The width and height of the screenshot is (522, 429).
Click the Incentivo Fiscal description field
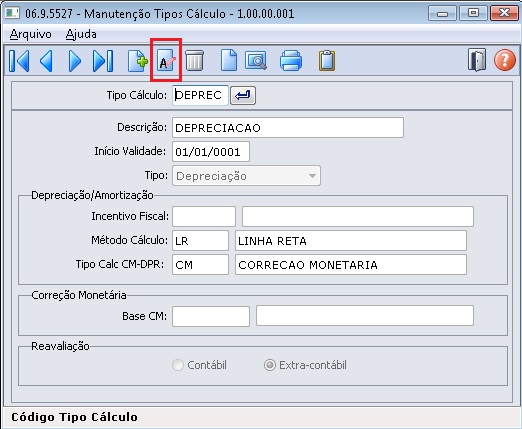click(x=358, y=216)
